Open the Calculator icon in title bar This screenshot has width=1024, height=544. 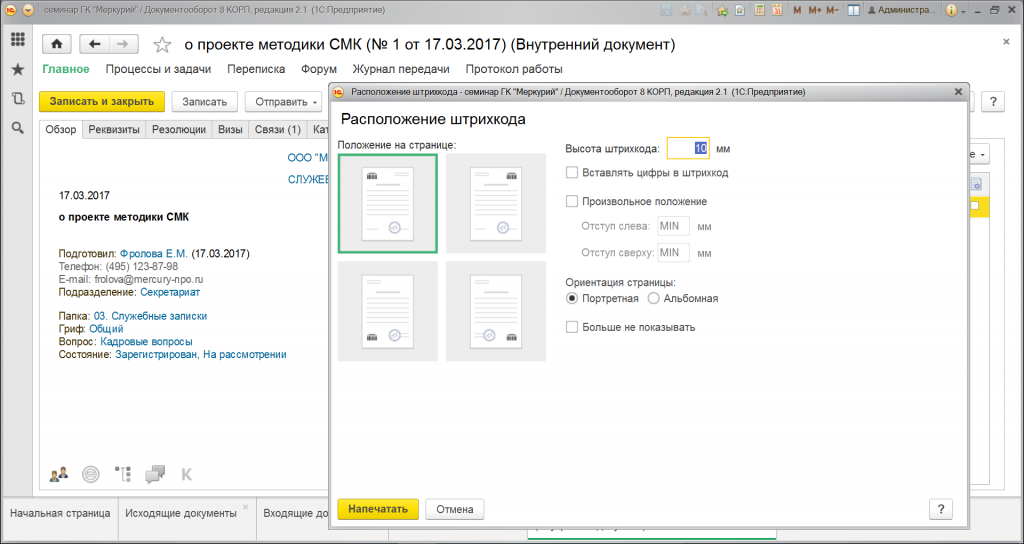tap(759, 10)
